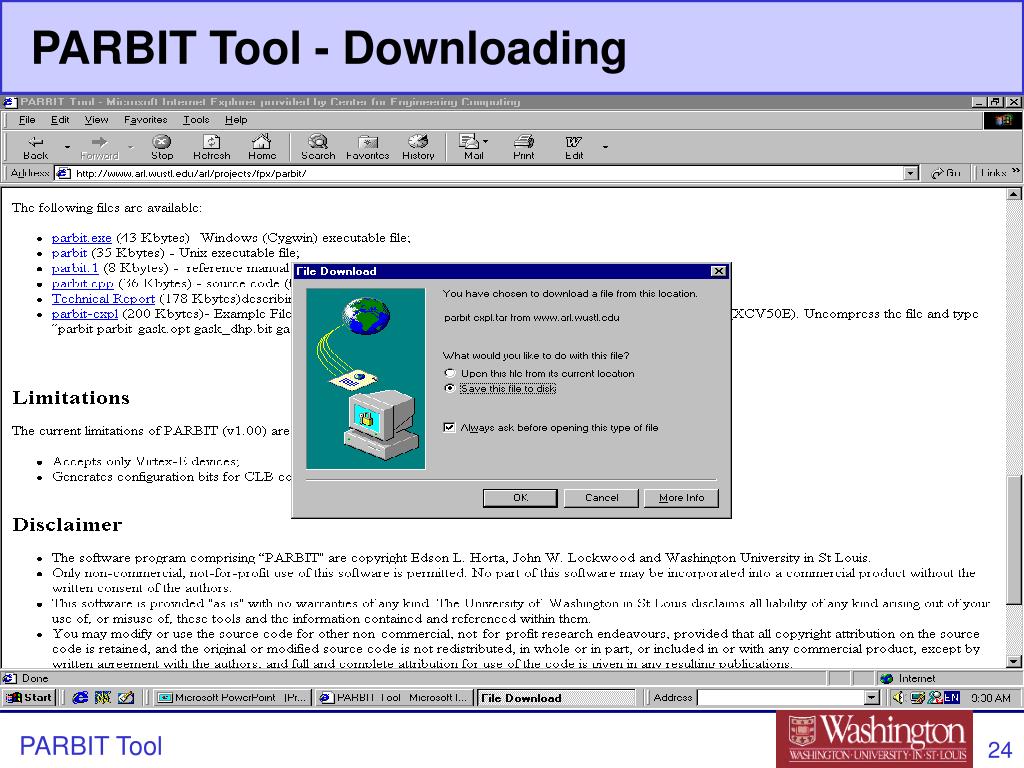The height and width of the screenshot is (768, 1024).
Task: Click the Print toolbar icon
Action: coord(523,148)
